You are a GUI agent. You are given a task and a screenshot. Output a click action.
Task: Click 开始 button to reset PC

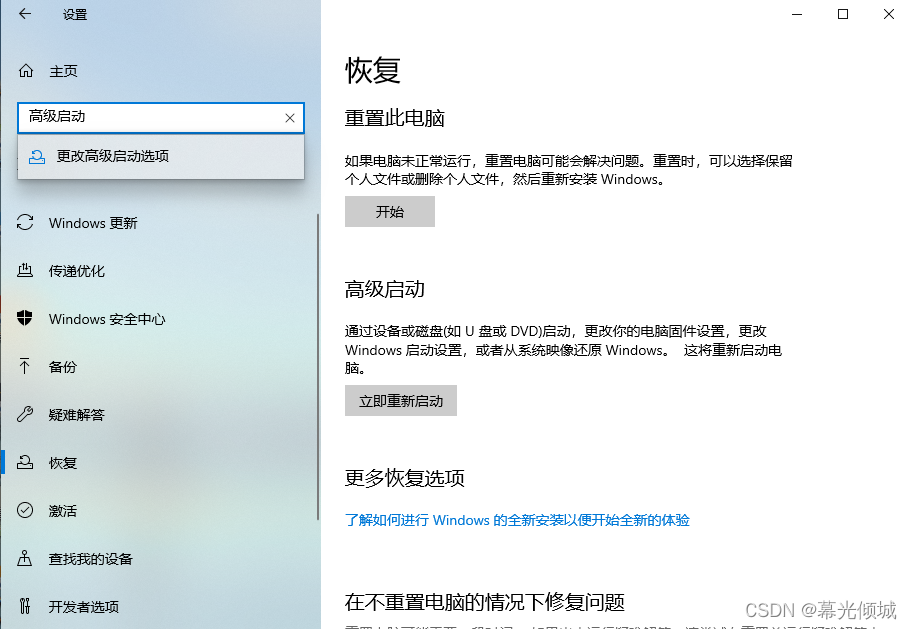[x=390, y=211]
